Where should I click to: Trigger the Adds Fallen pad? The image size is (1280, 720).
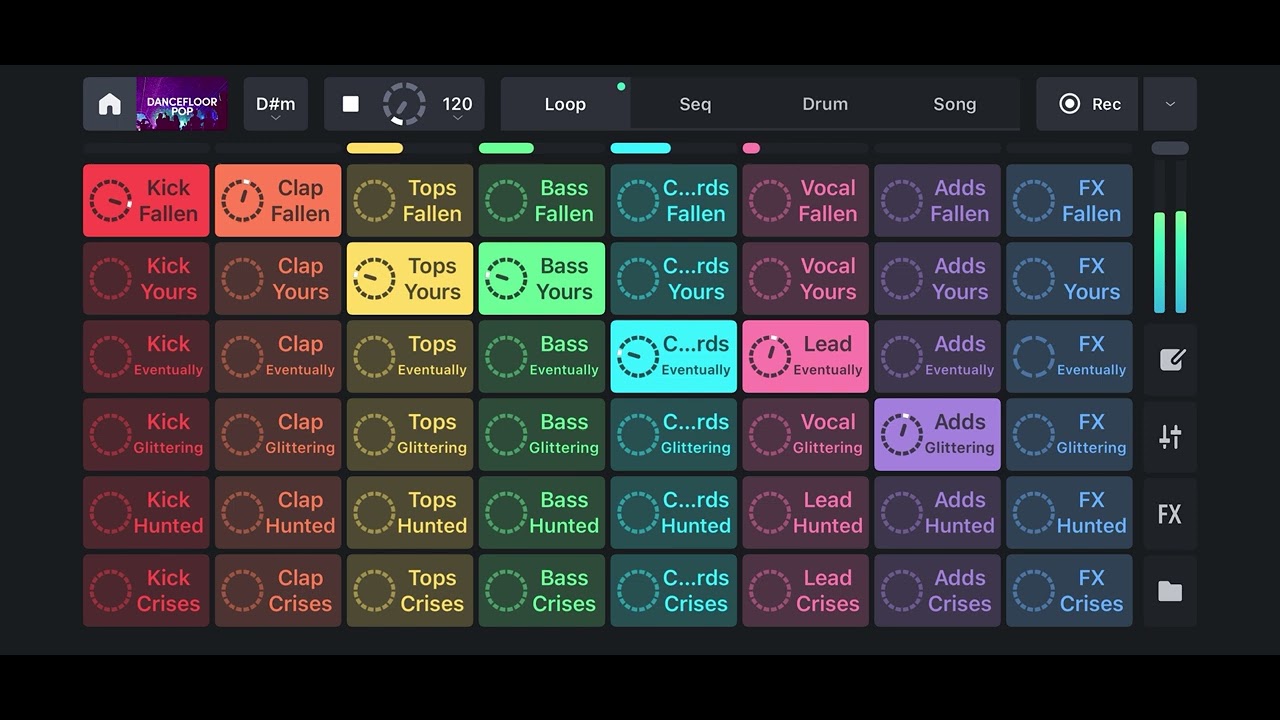938,201
